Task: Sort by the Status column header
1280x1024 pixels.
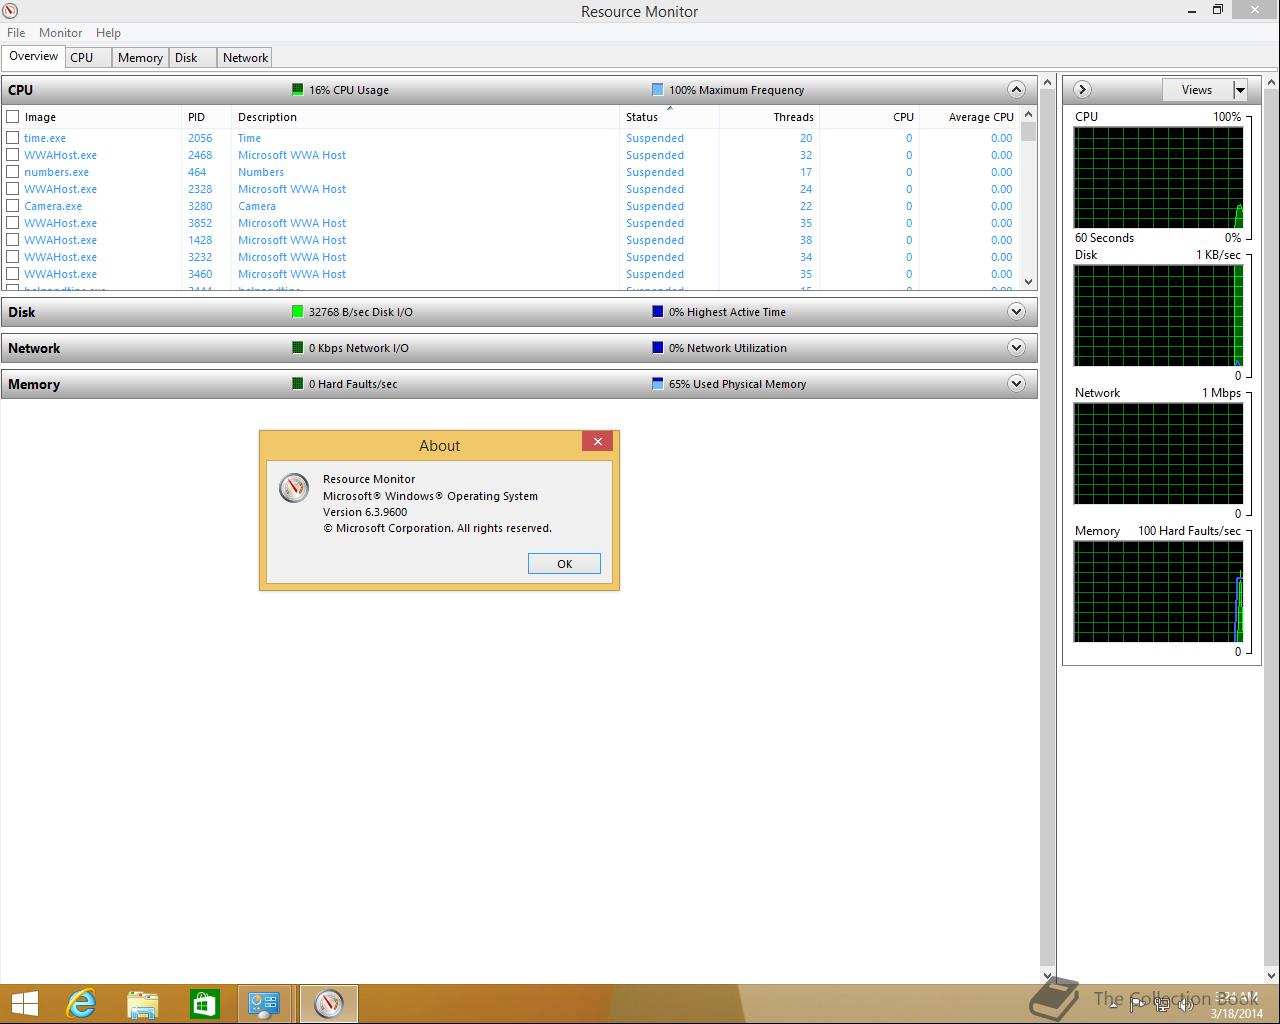Action: pos(669,117)
